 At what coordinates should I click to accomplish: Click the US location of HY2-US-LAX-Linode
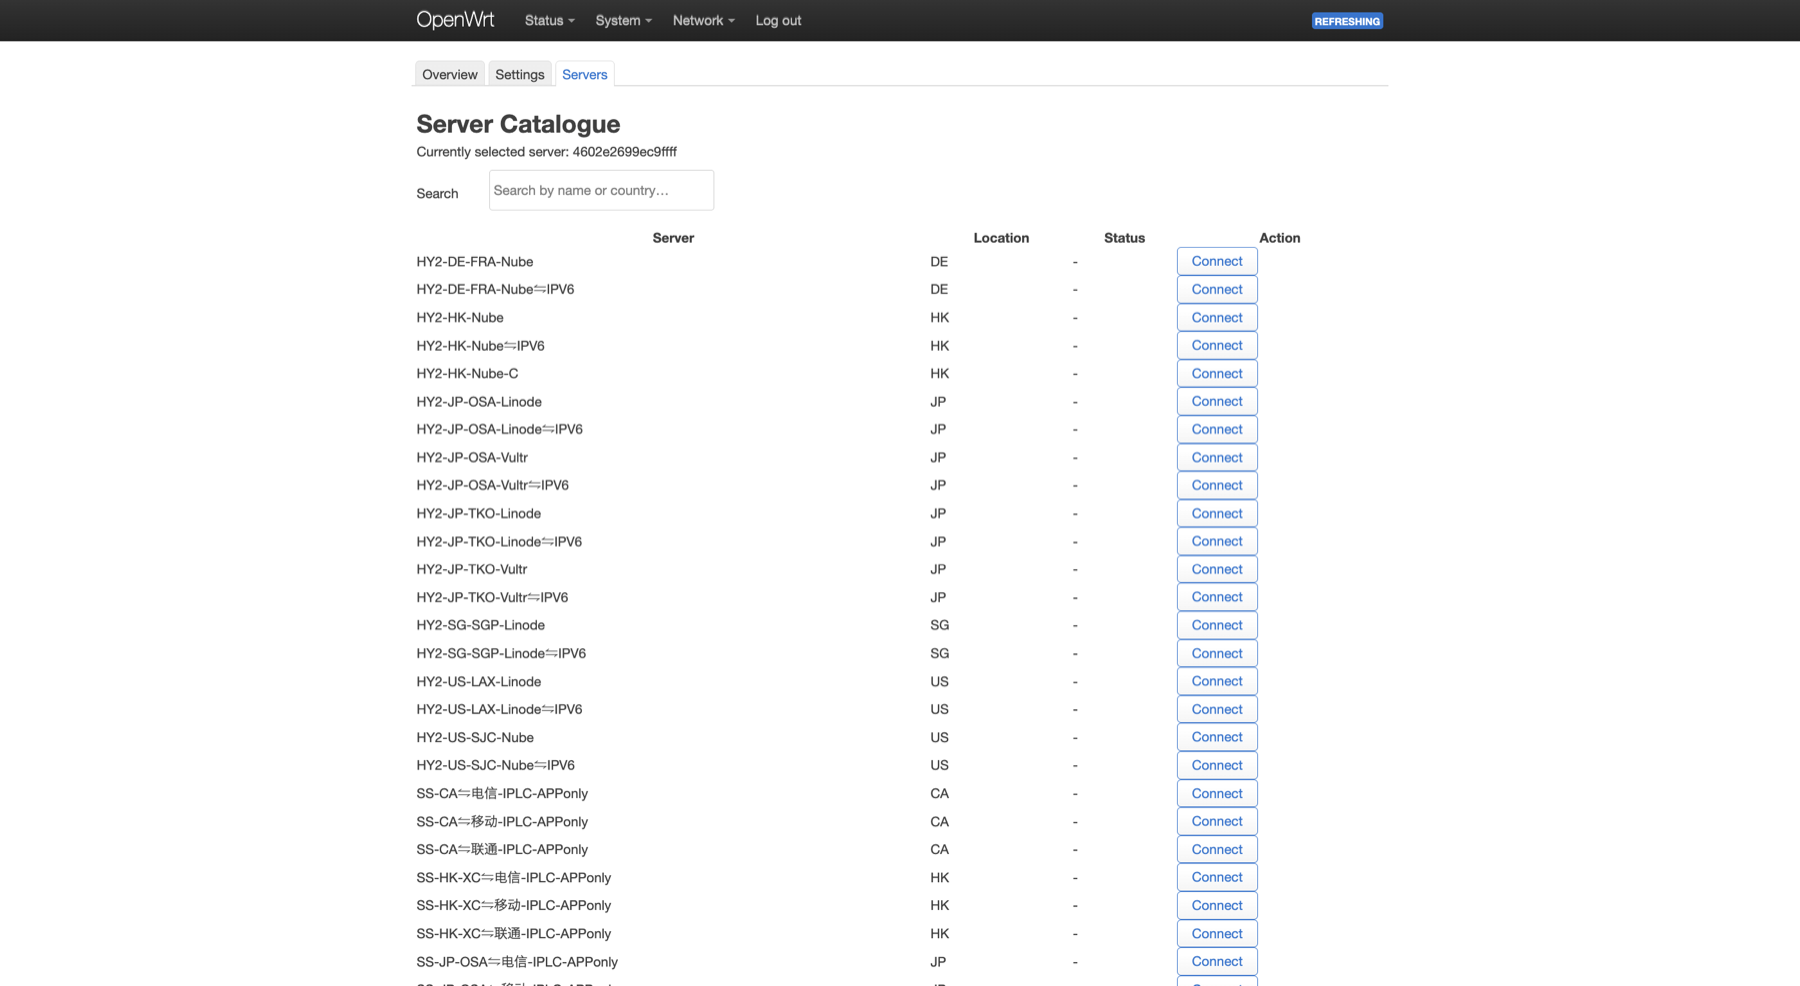939,682
